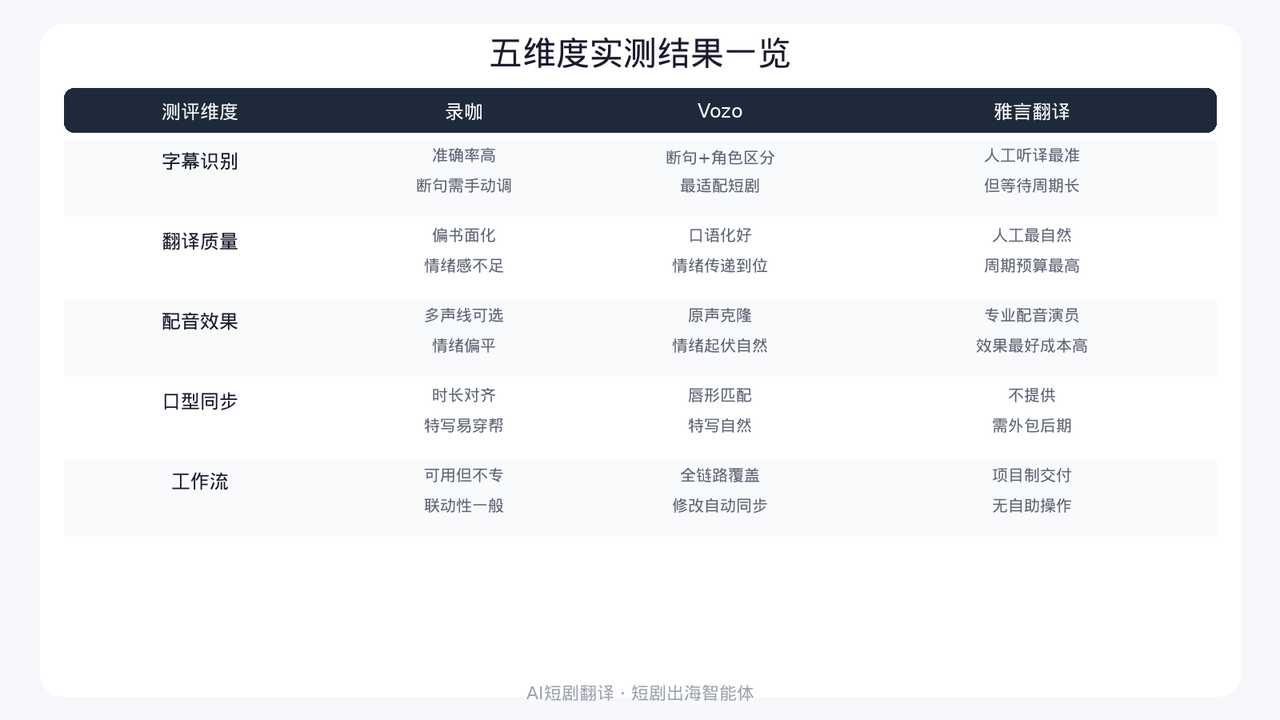Click the text 偏书面化
The height and width of the screenshot is (720, 1280).
[464, 235]
